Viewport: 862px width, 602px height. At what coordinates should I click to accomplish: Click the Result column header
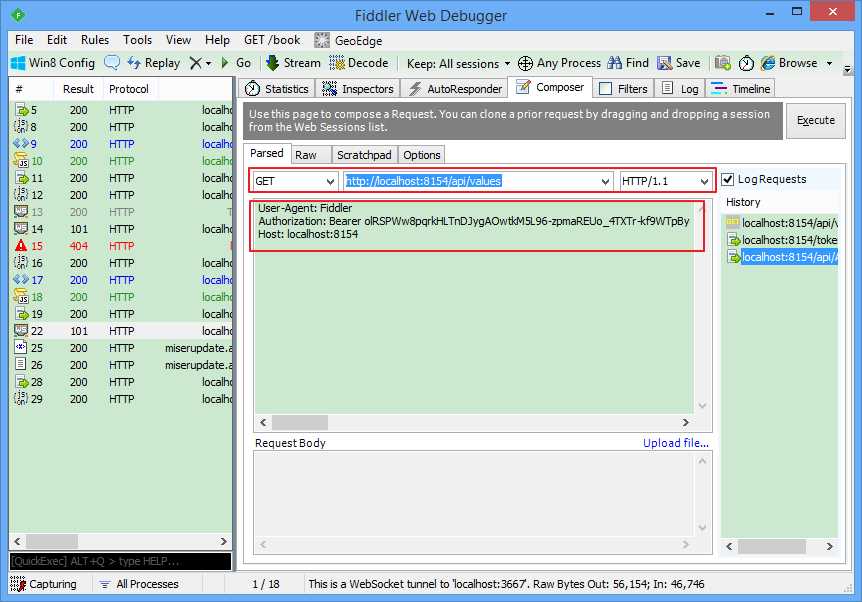point(78,89)
